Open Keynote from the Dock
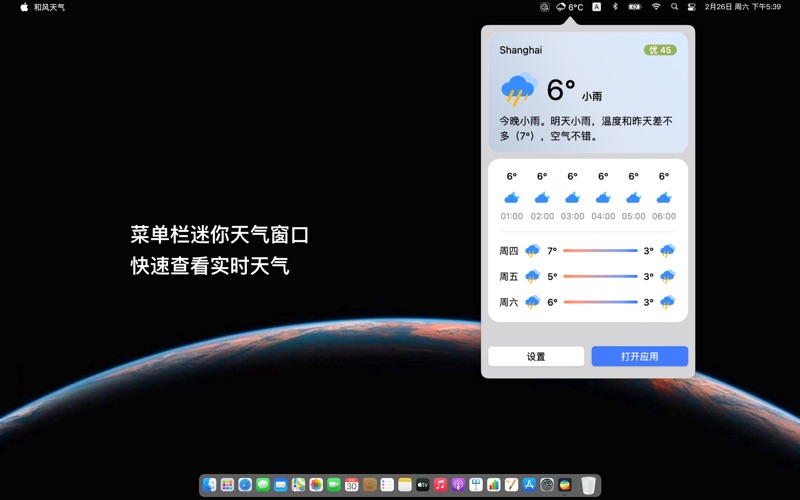Screen dimensions: 800x500 tap(476, 485)
